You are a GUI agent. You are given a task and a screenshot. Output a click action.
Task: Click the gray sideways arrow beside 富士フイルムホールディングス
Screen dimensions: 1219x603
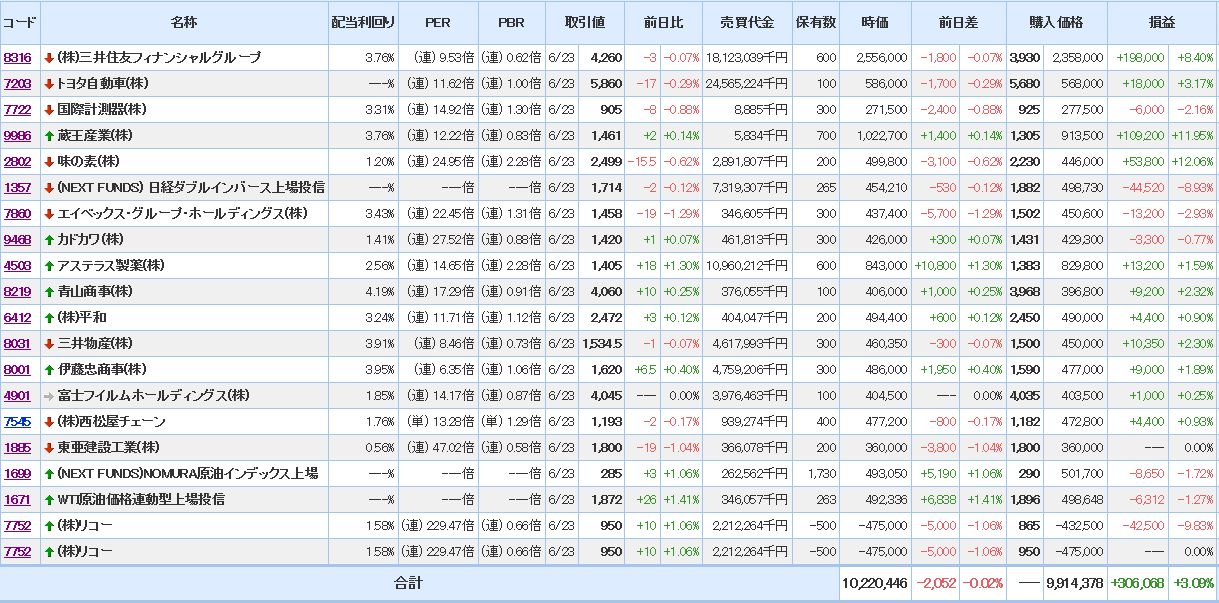click(x=48, y=396)
